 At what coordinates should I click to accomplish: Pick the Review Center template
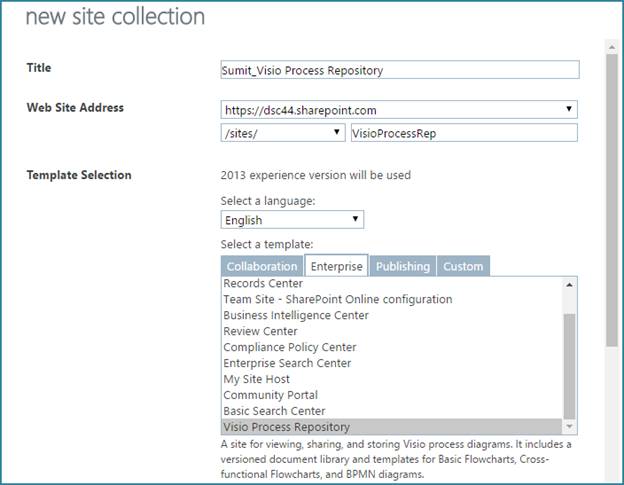pyautogui.click(x=260, y=331)
